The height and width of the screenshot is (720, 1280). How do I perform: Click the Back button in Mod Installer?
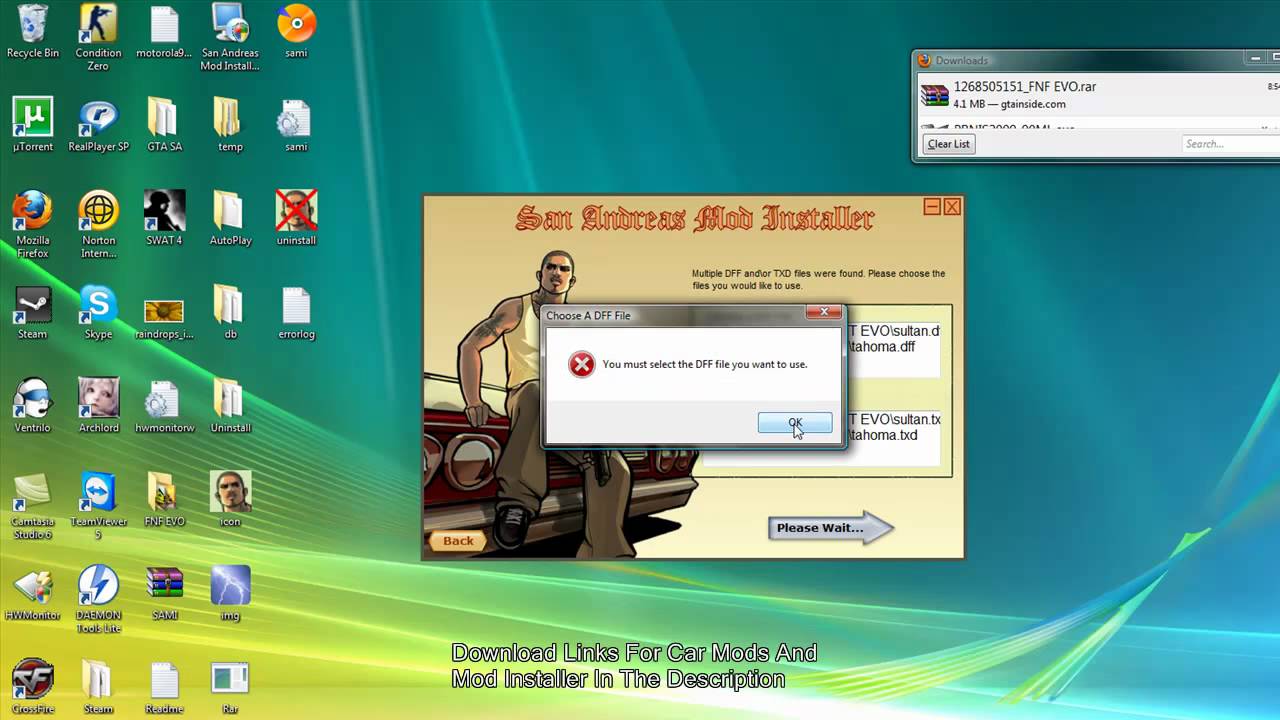click(x=458, y=541)
